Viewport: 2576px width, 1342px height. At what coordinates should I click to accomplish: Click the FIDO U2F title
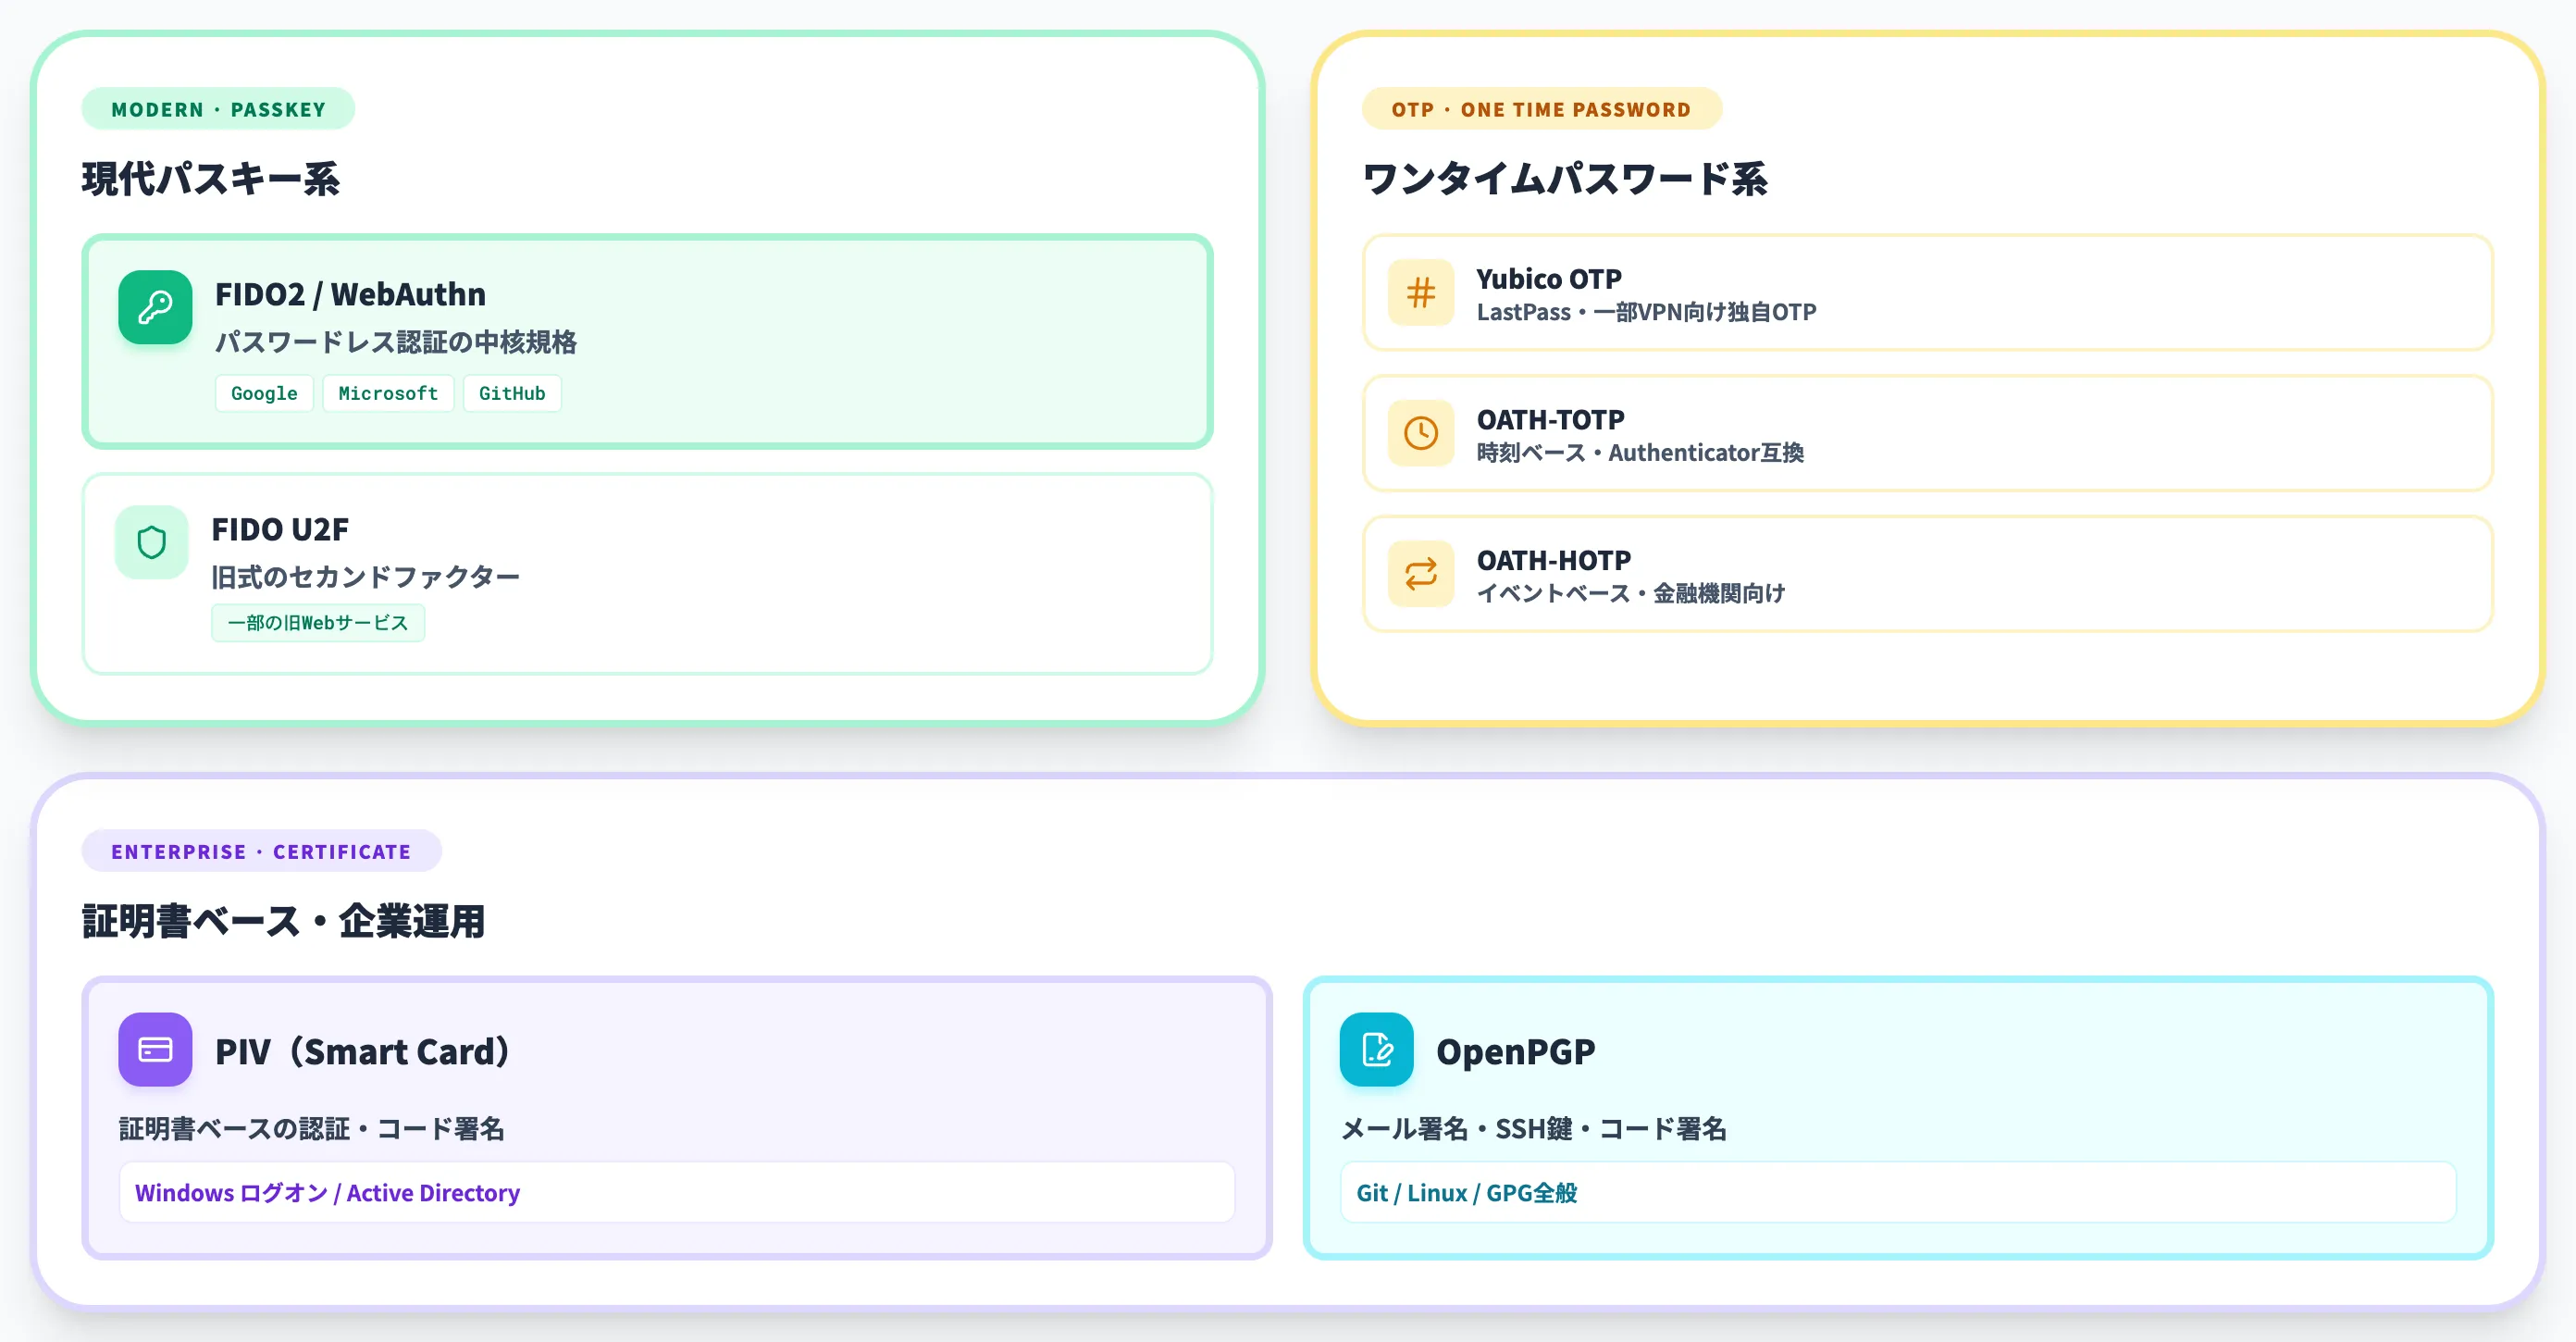click(x=280, y=529)
